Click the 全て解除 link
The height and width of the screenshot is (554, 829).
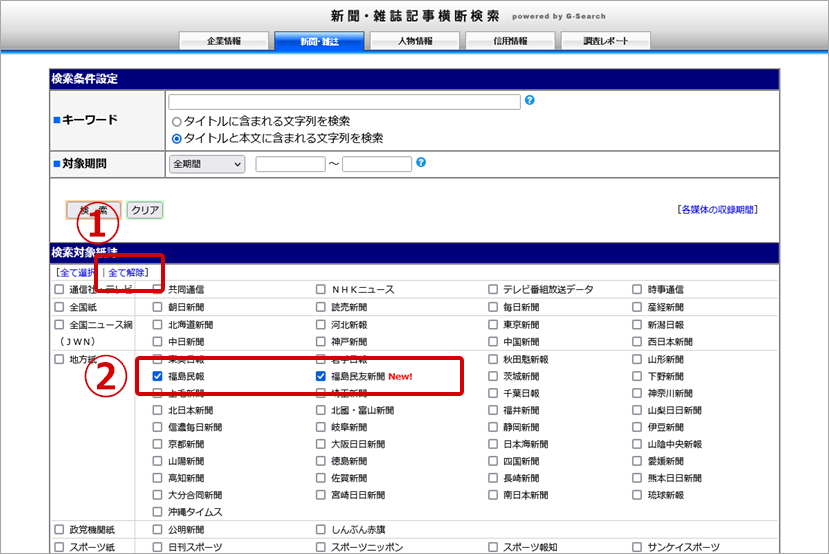pyautogui.click(x=127, y=272)
